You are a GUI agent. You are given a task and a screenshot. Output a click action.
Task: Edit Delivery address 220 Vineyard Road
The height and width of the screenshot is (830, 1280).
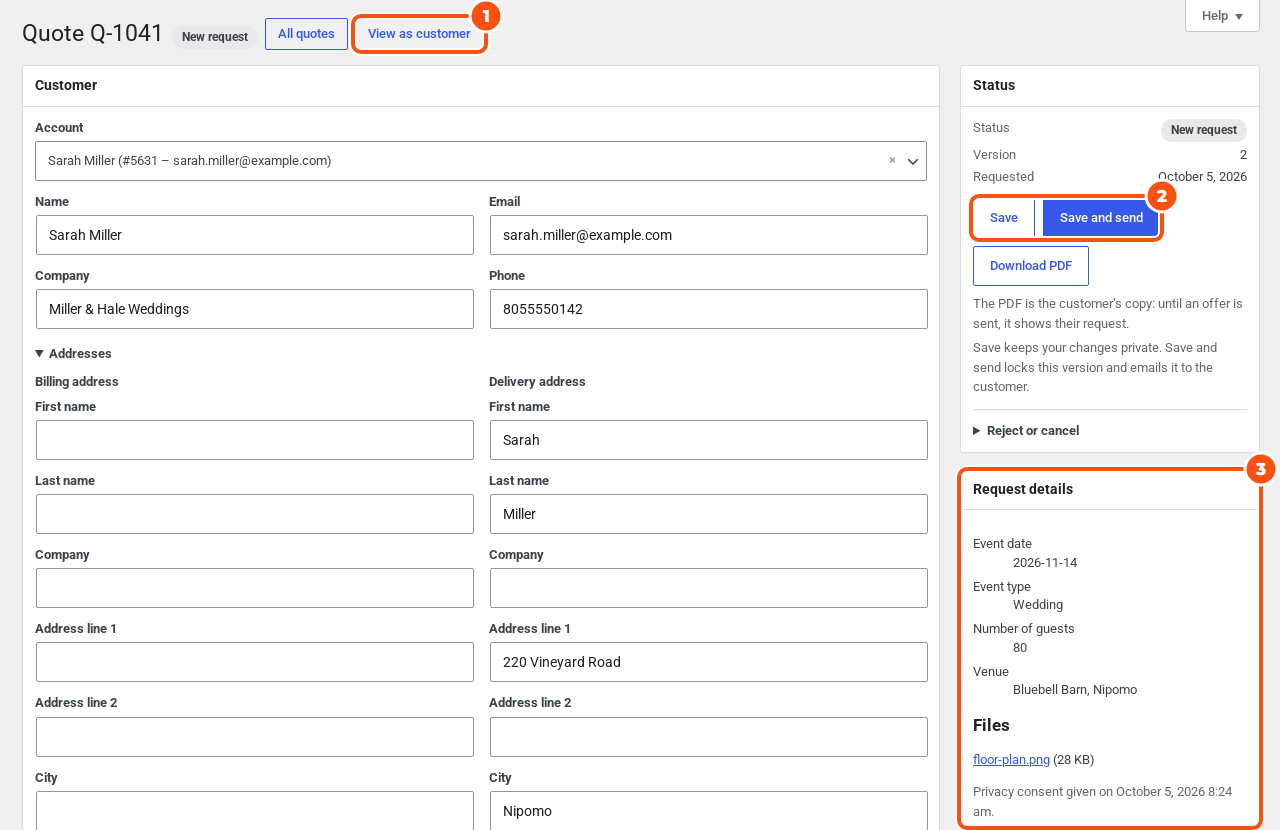click(709, 662)
